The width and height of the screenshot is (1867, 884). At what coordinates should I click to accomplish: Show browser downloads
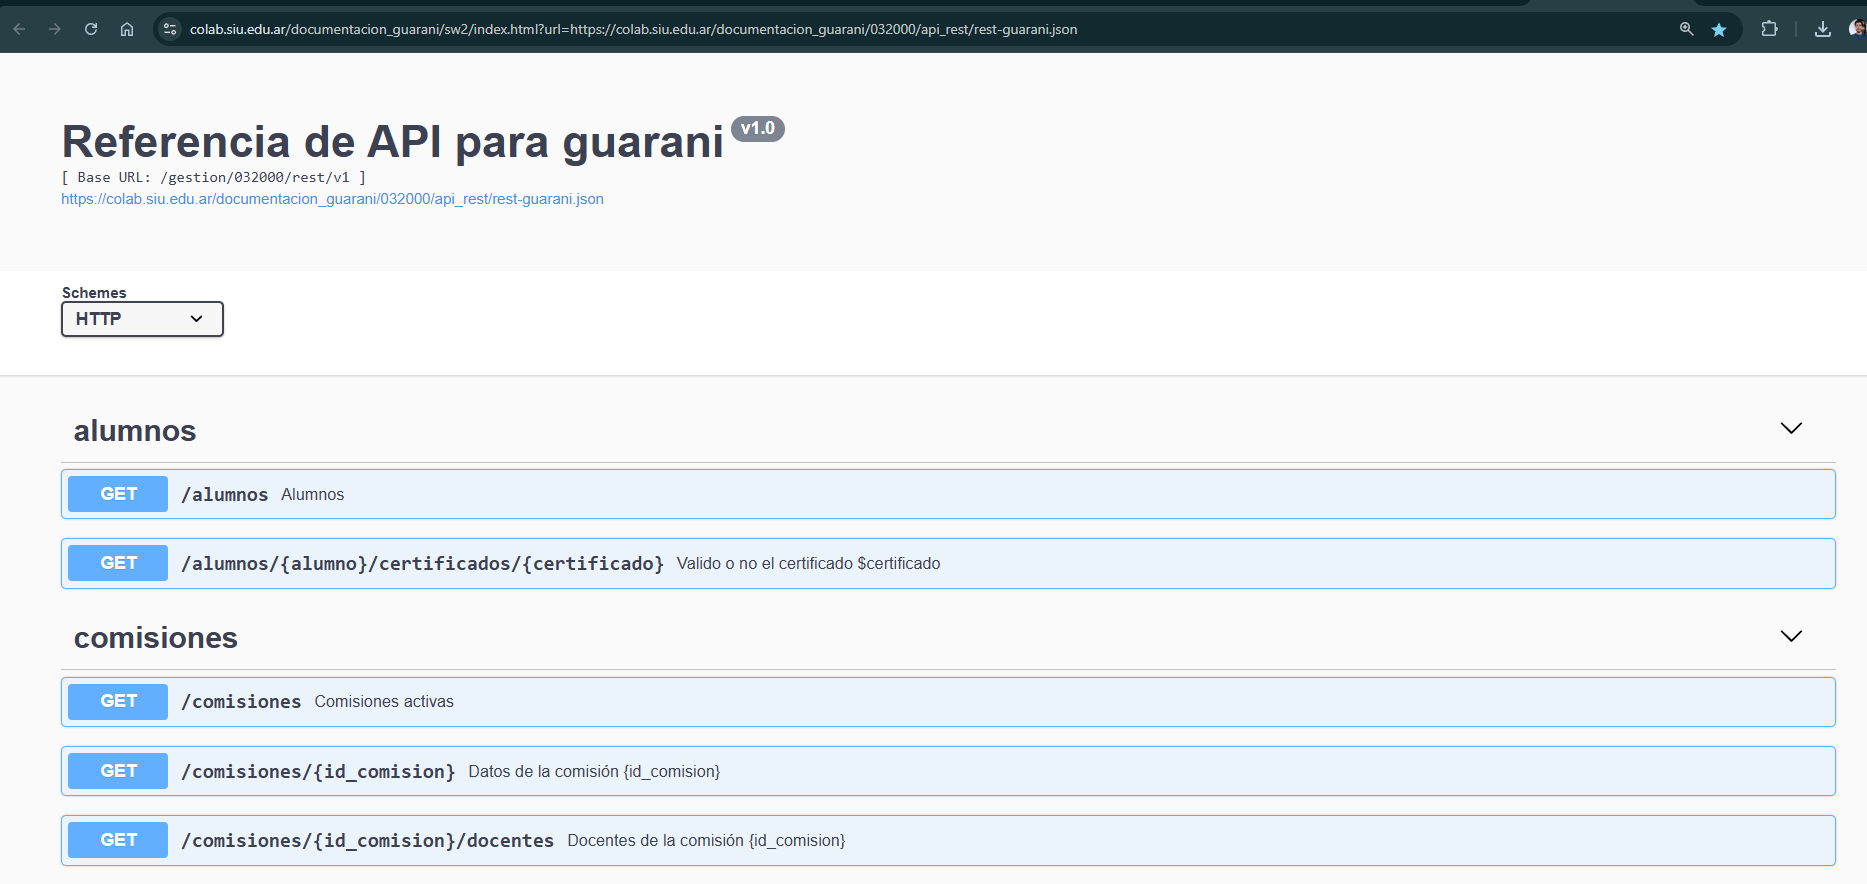1823,29
